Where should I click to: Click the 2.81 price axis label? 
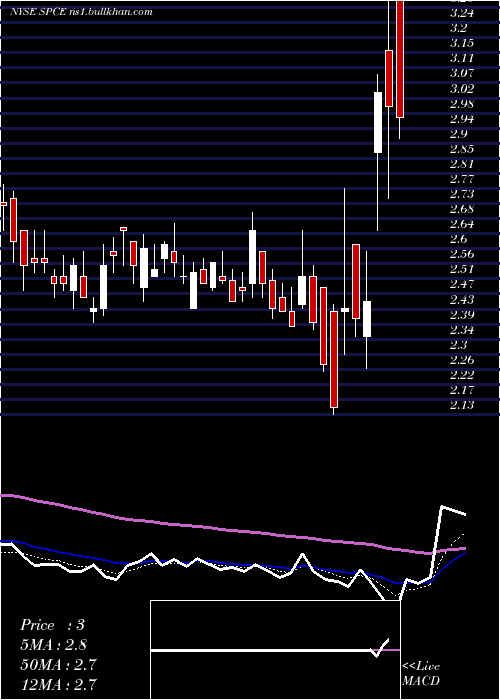(461, 164)
